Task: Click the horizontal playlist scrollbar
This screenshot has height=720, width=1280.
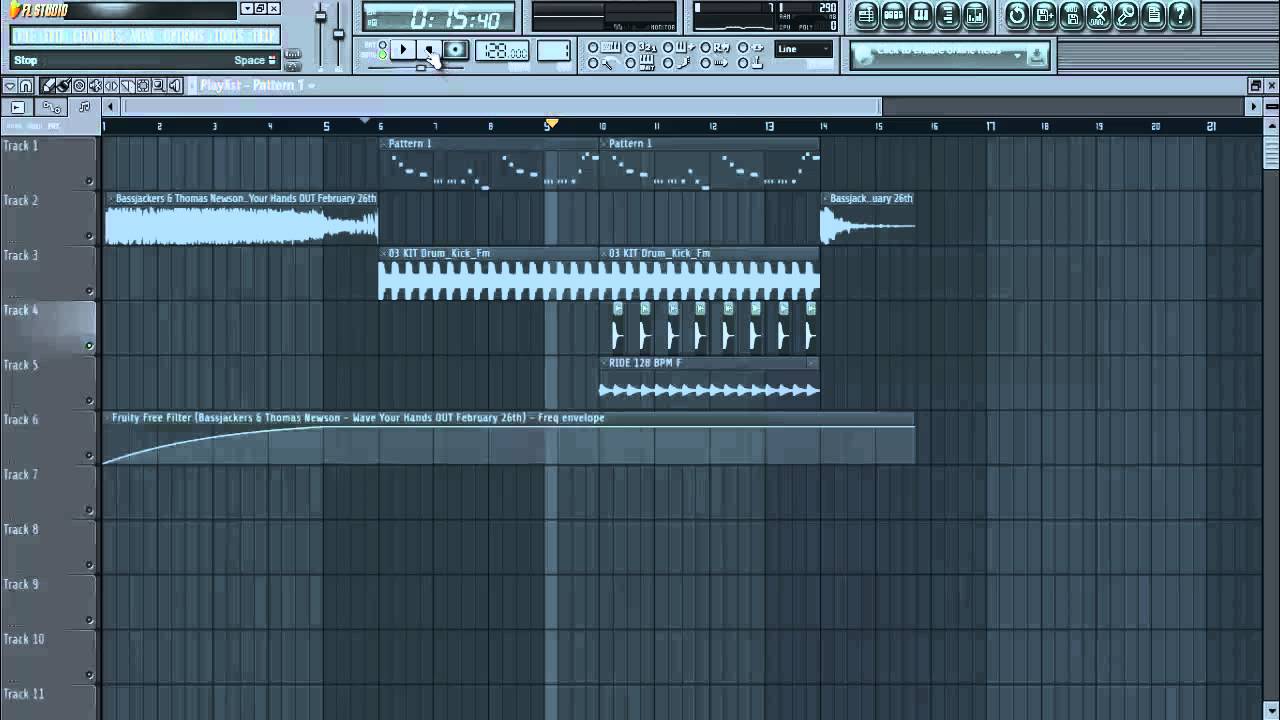Action: 500,107
